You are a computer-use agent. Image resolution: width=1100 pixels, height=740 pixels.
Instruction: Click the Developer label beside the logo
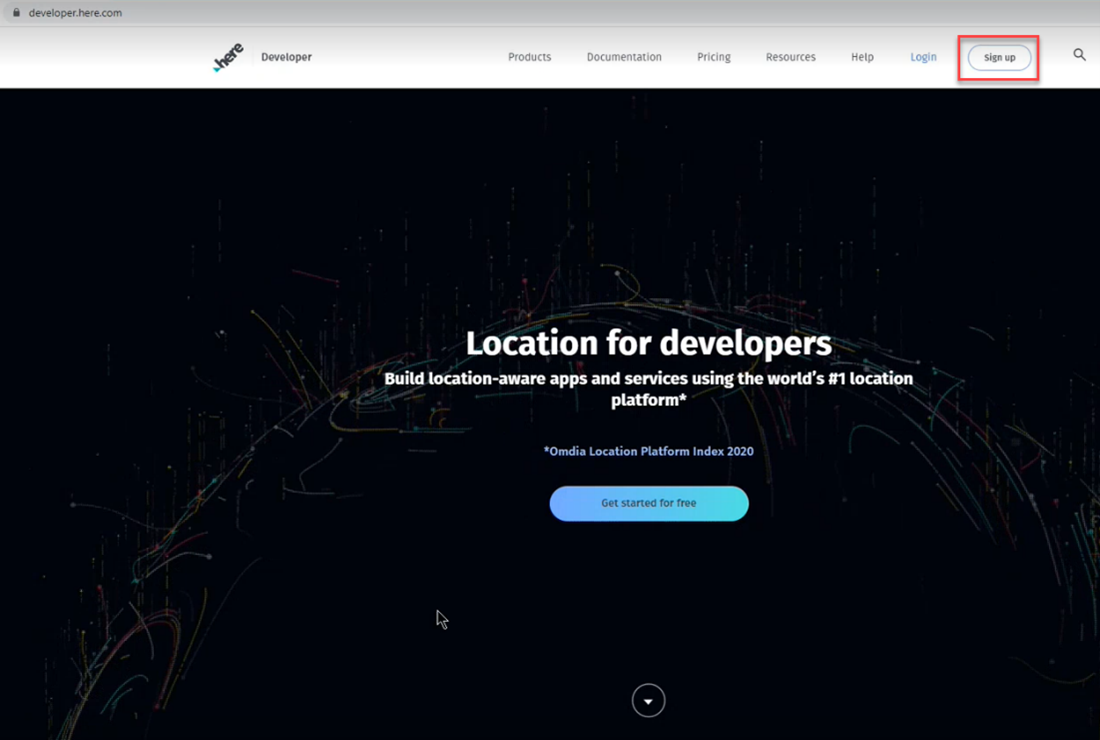click(286, 57)
